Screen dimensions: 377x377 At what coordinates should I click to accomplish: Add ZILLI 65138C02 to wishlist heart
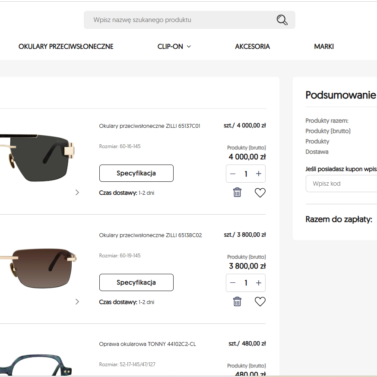click(x=260, y=302)
